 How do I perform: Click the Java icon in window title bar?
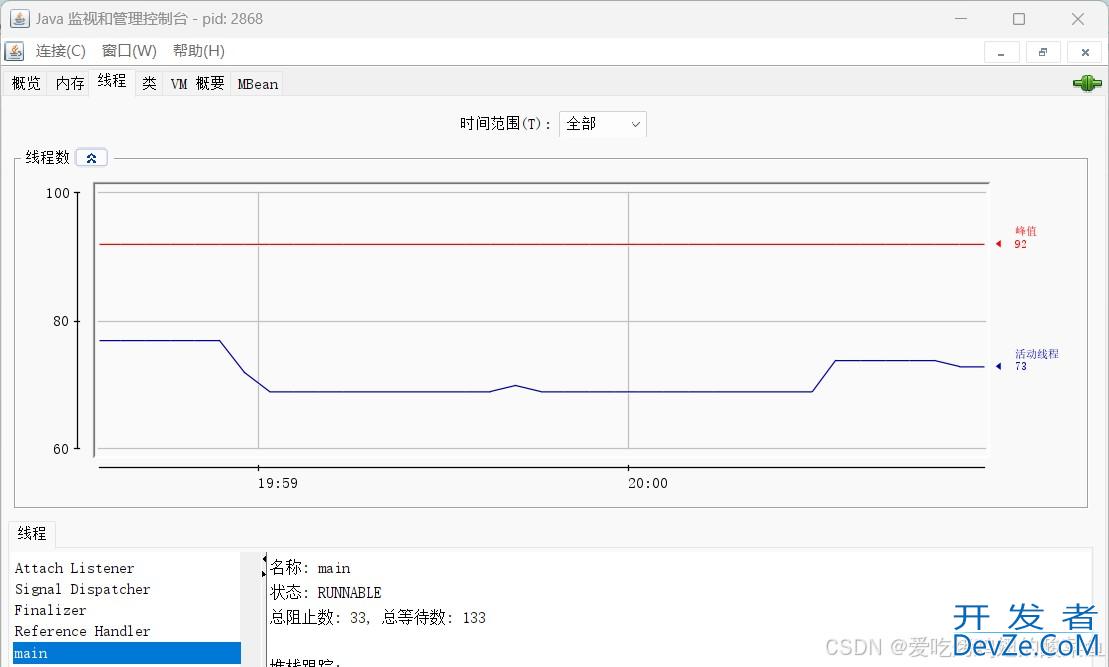click(19, 19)
